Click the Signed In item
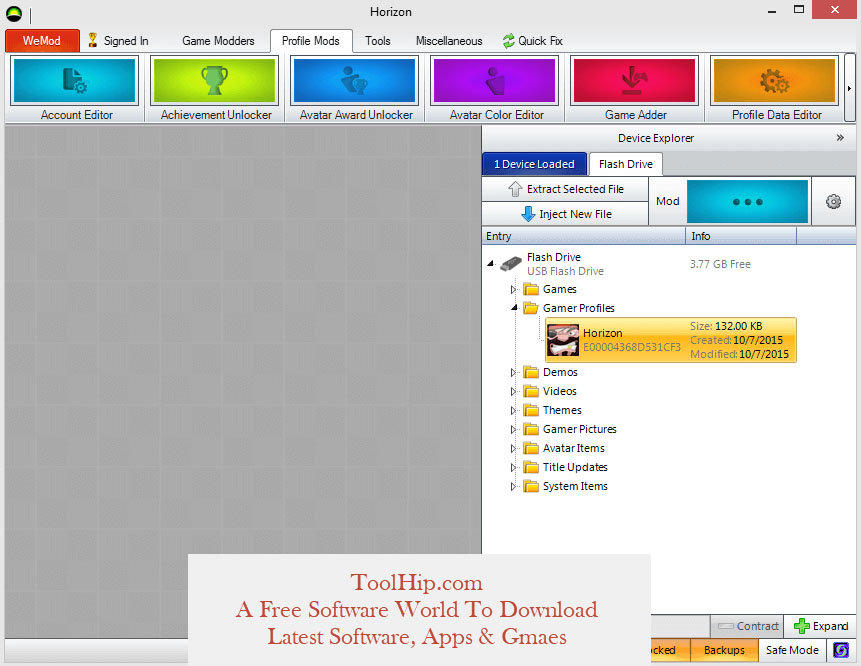Screen dimensions: 861x666 point(119,41)
